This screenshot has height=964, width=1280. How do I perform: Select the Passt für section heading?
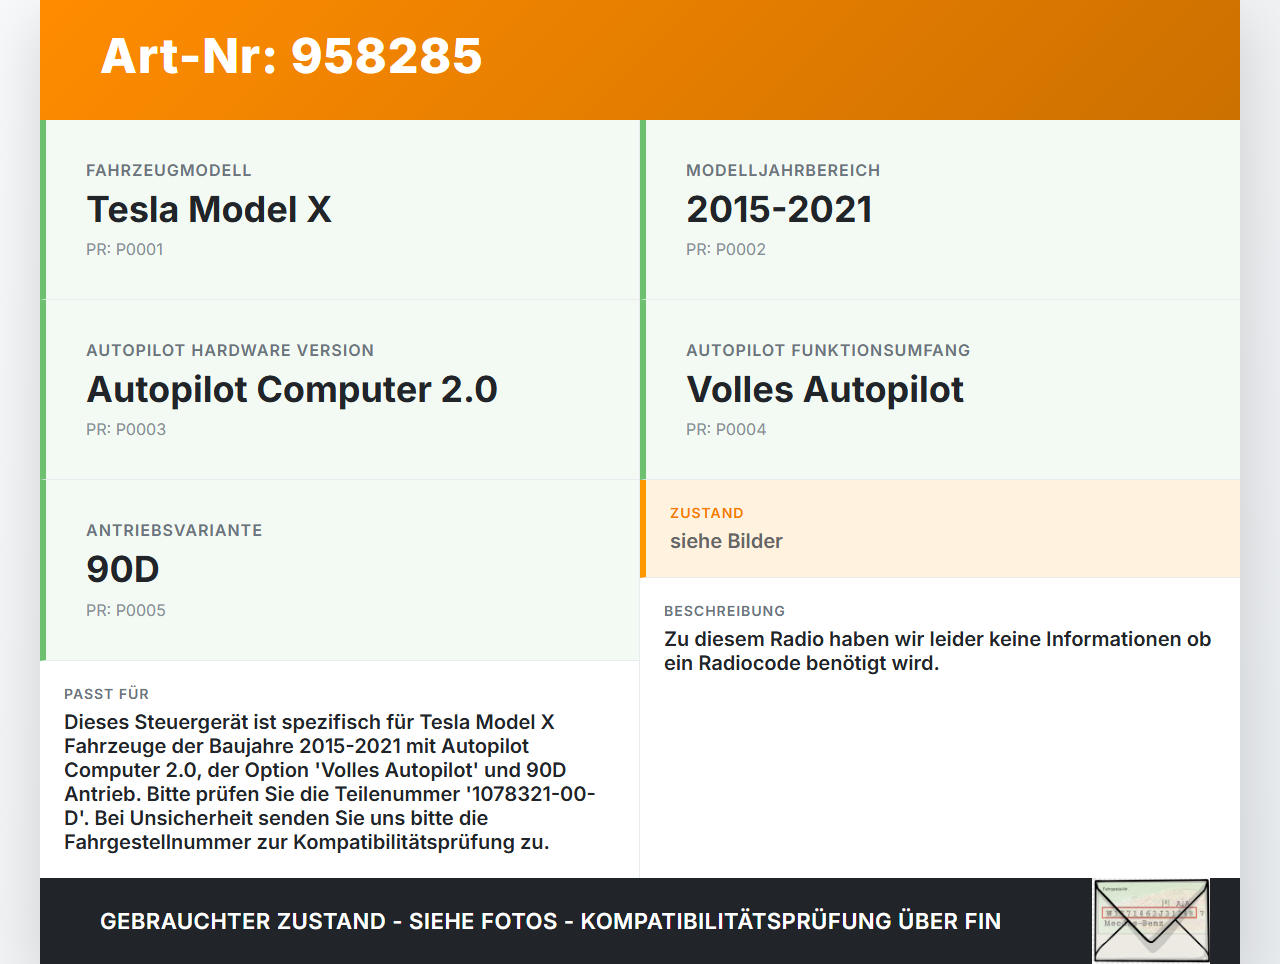[x=105, y=693]
